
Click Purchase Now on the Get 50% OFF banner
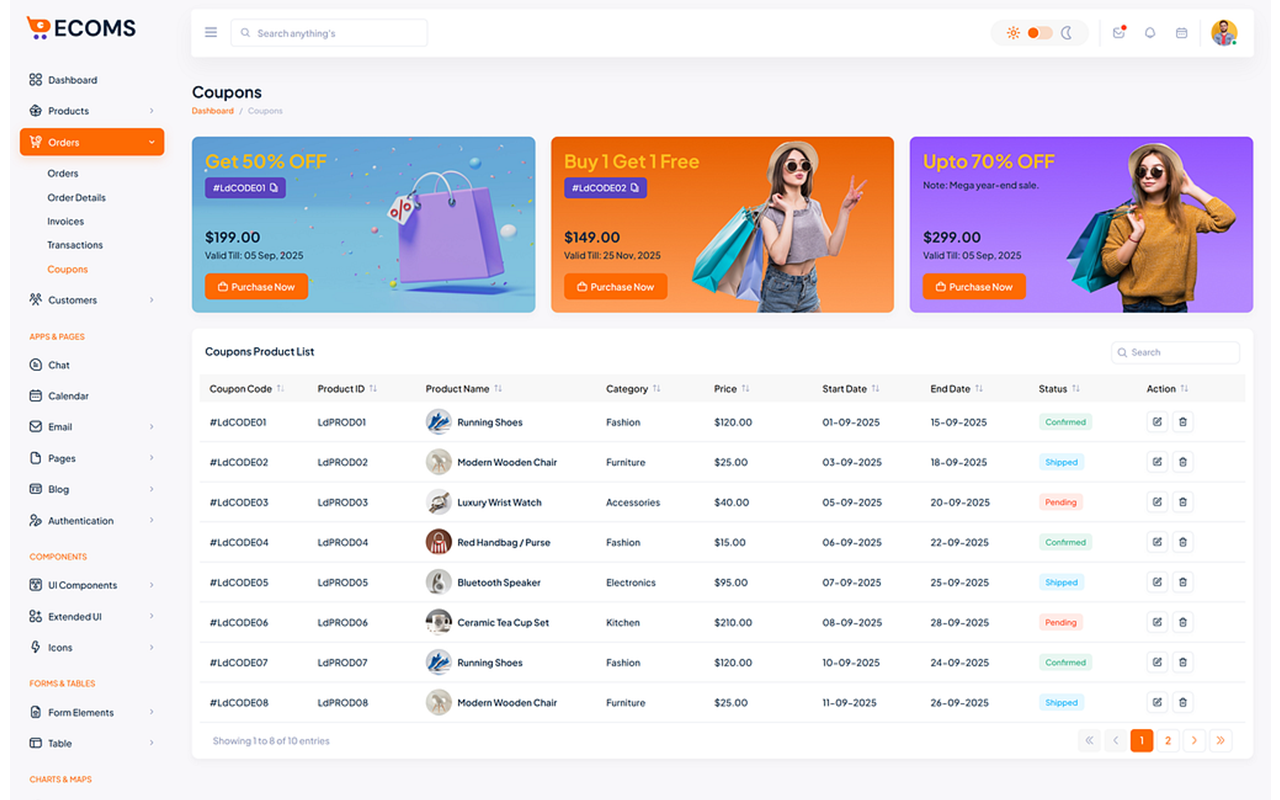[x=256, y=286]
